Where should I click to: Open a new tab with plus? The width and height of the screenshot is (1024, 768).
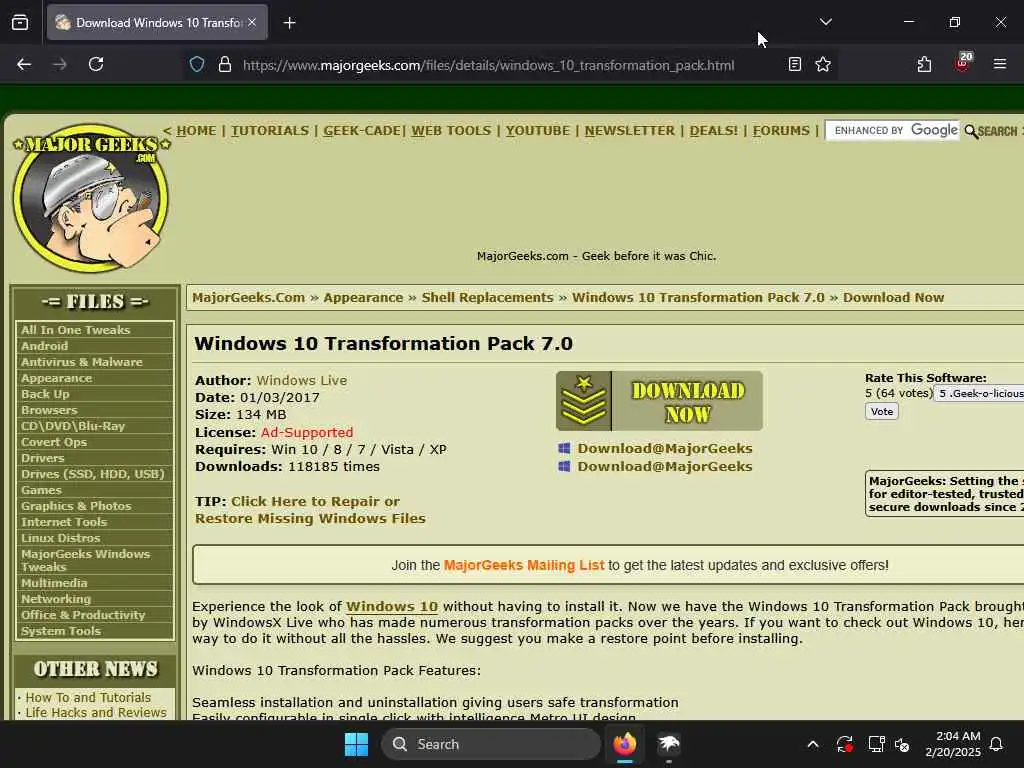click(289, 23)
